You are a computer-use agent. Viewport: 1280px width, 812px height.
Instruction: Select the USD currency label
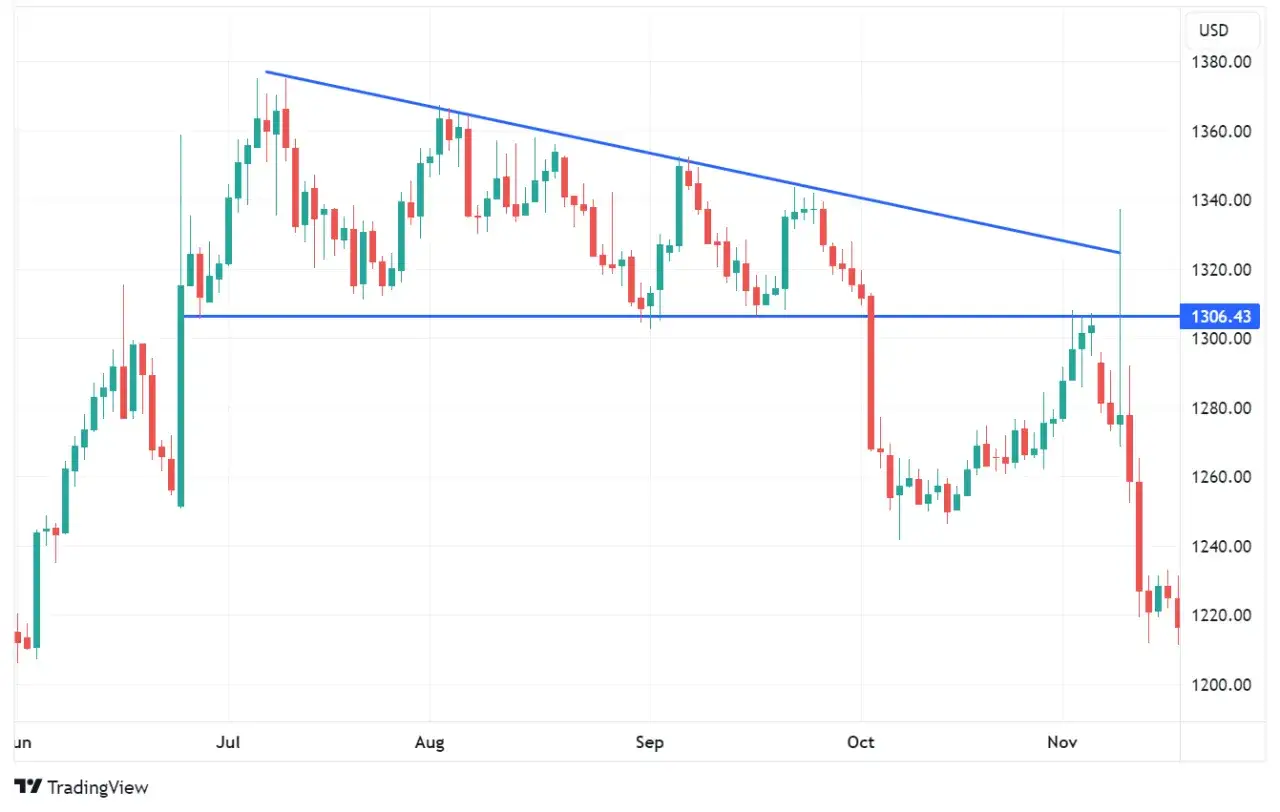click(x=1214, y=32)
